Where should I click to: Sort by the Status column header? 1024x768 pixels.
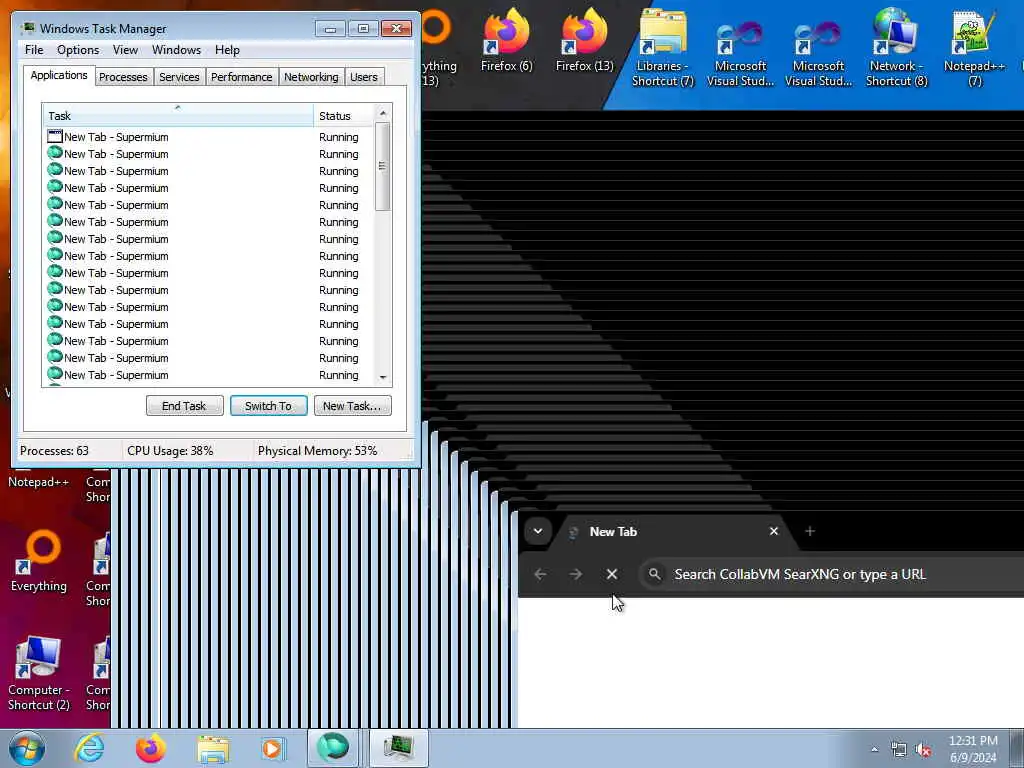[344, 116]
